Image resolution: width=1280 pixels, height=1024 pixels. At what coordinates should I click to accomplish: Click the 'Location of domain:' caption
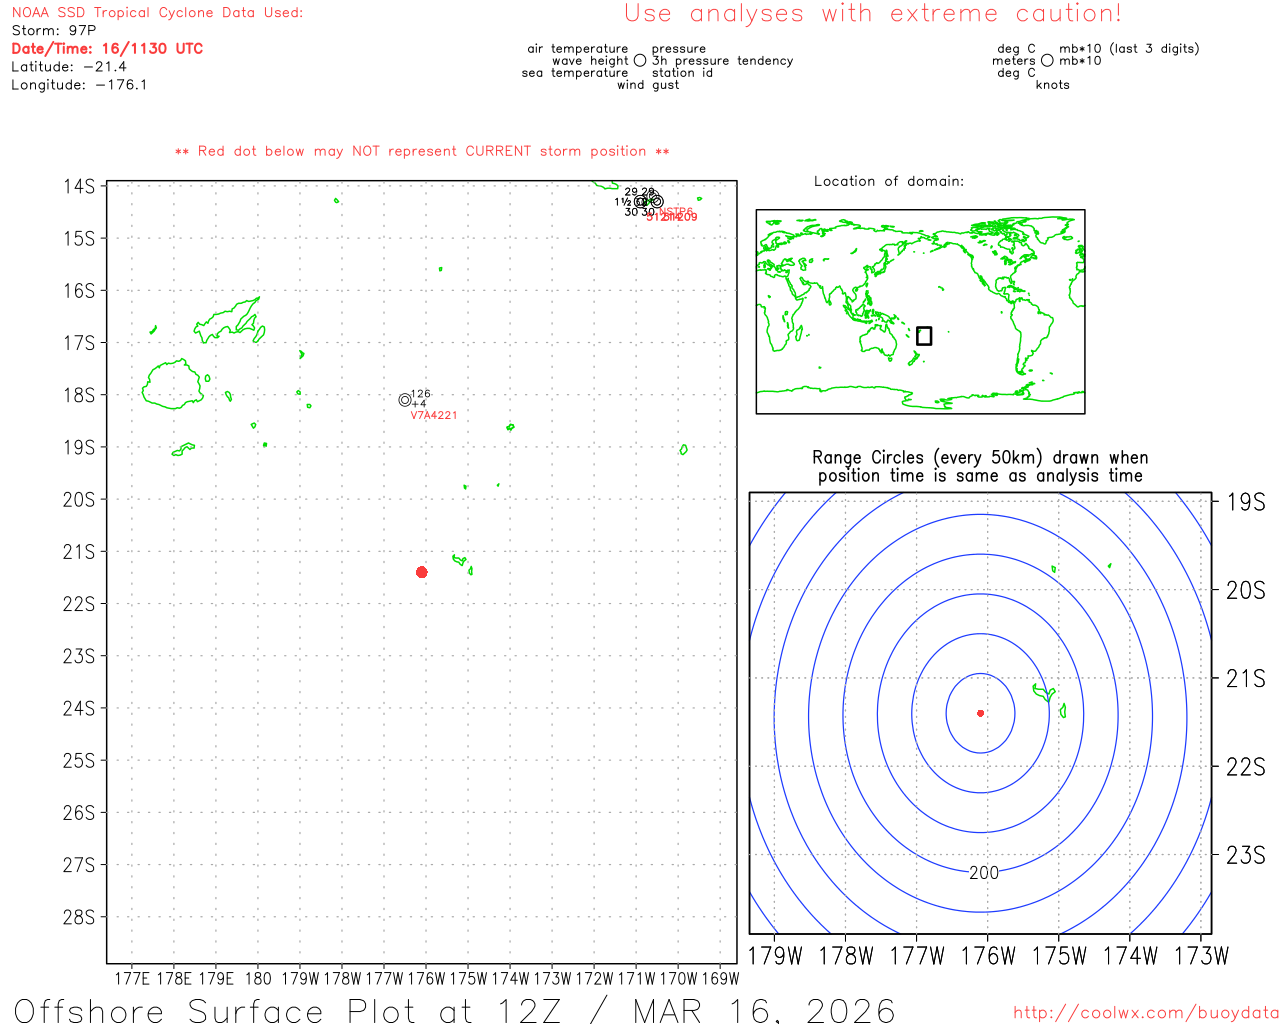(x=888, y=182)
